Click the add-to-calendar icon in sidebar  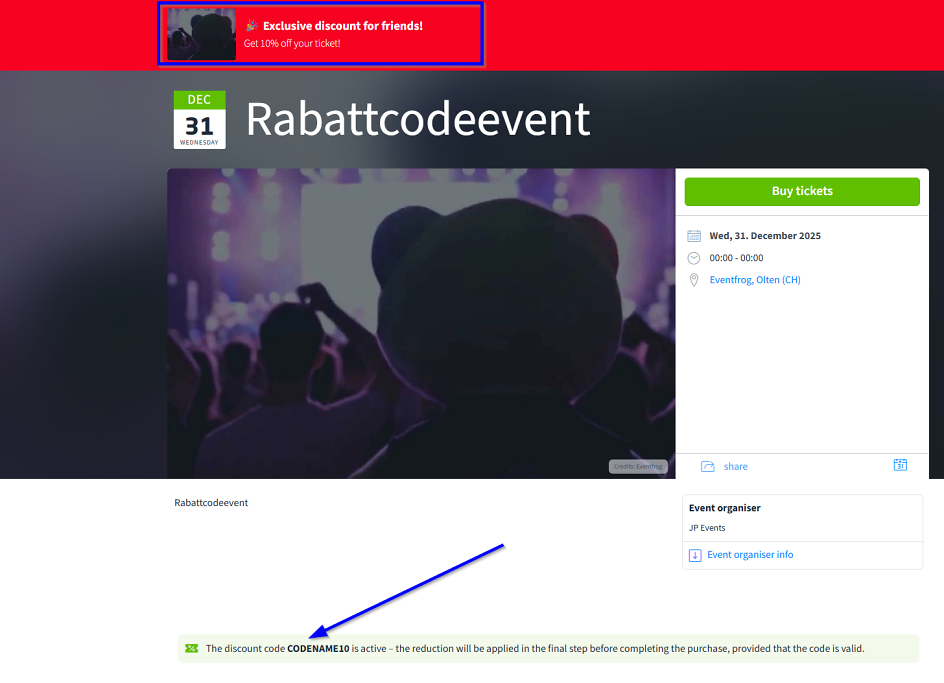click(x=900, y=465)
